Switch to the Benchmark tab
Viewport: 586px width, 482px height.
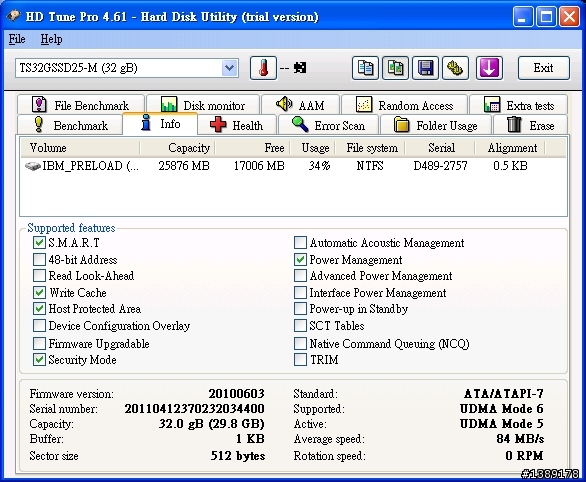click(70, 125)
